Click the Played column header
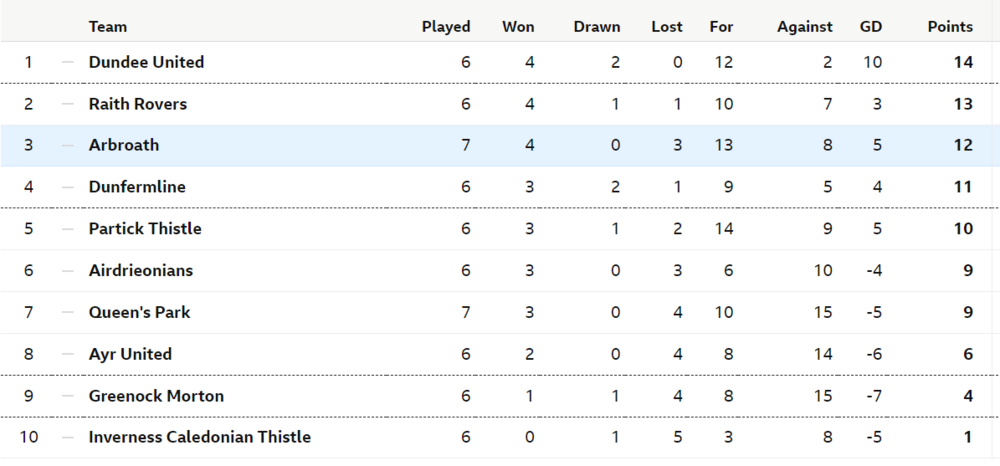The height and width of the screenshot is (466, 1000). [x=446, y=27]
